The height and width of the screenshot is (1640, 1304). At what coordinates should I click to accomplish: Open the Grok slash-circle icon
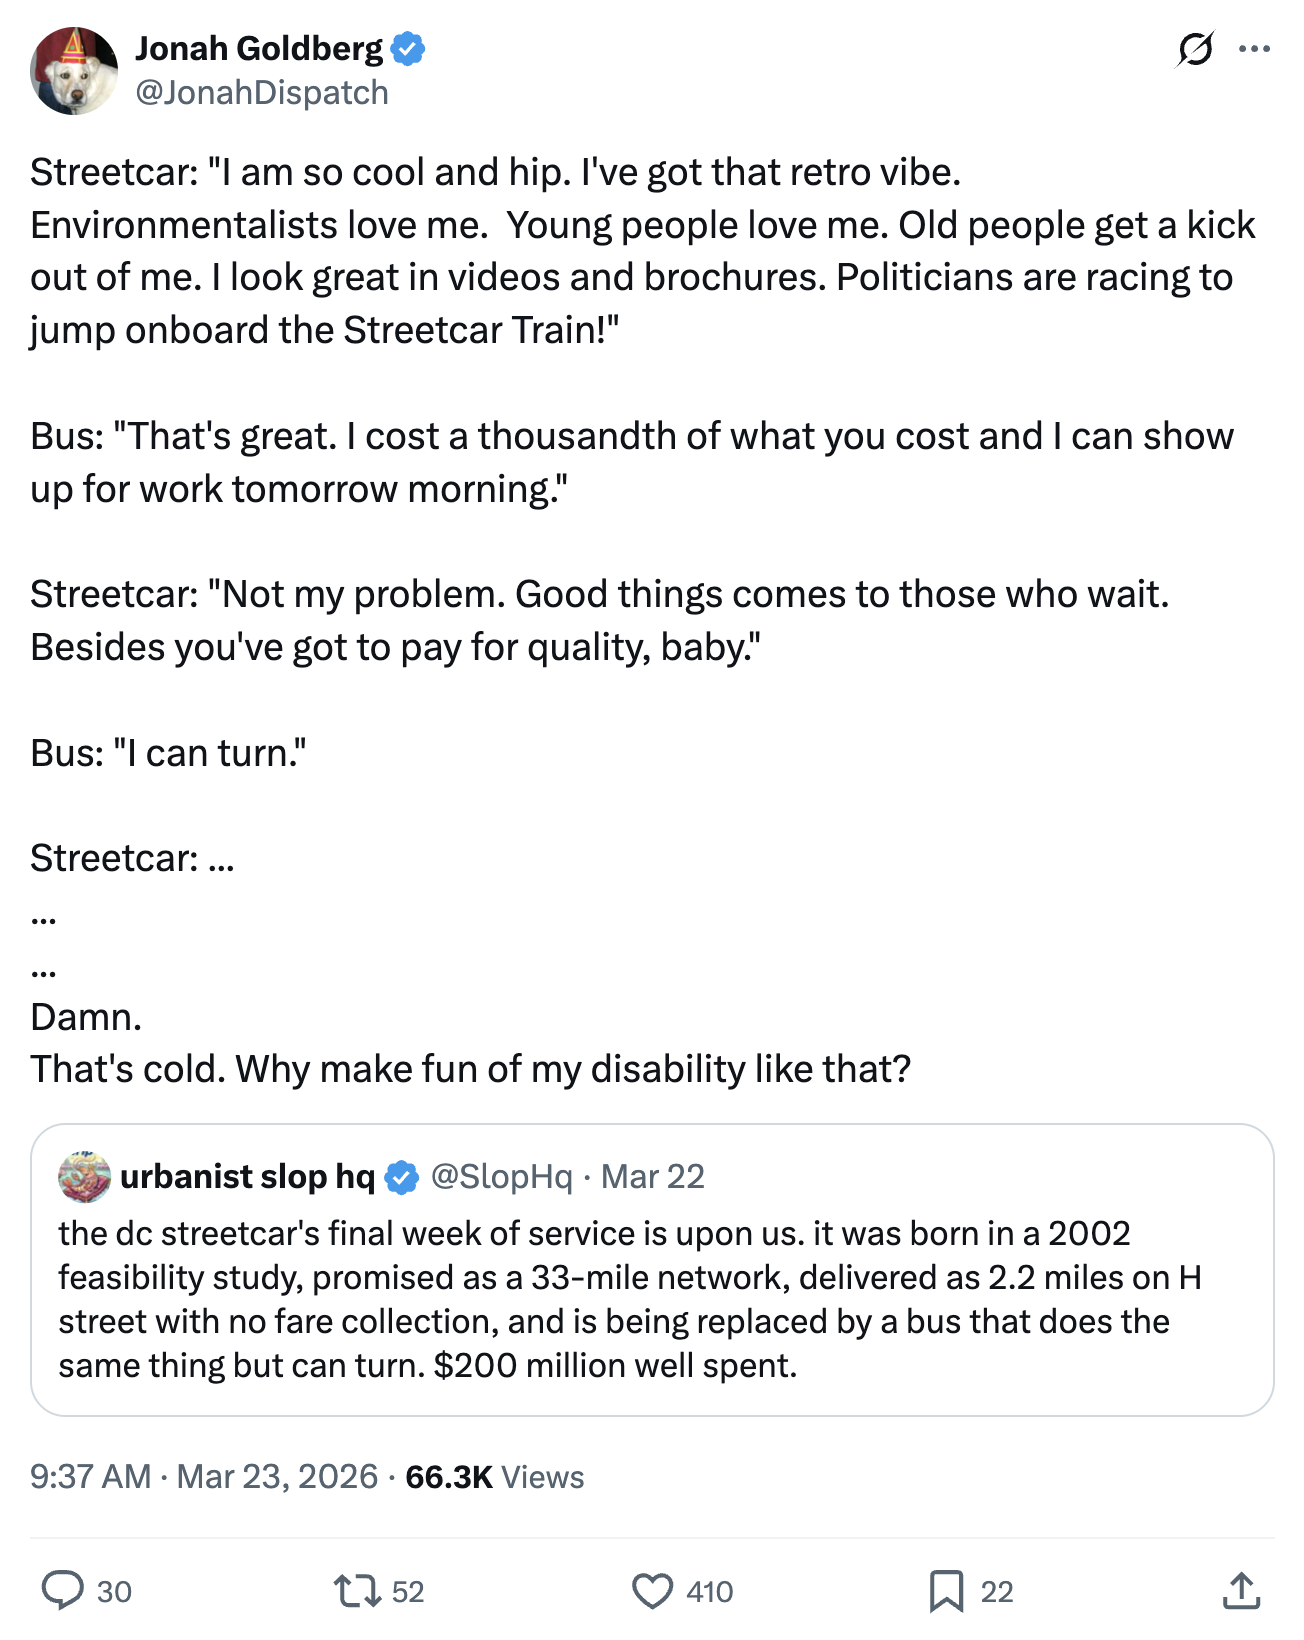click(x=1195, y=48)
